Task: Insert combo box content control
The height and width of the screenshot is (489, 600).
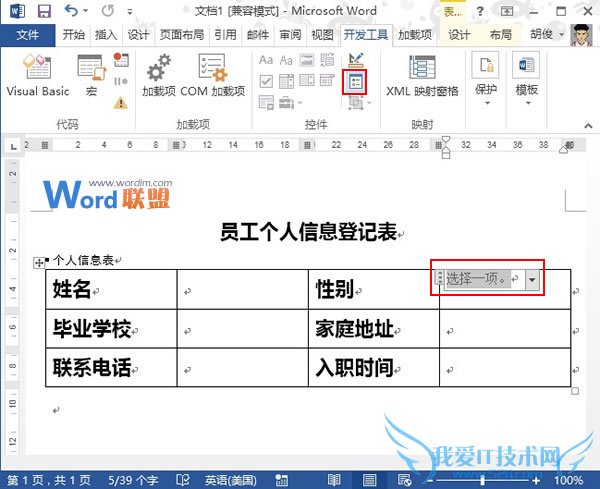Action: [x=286, y=81]
